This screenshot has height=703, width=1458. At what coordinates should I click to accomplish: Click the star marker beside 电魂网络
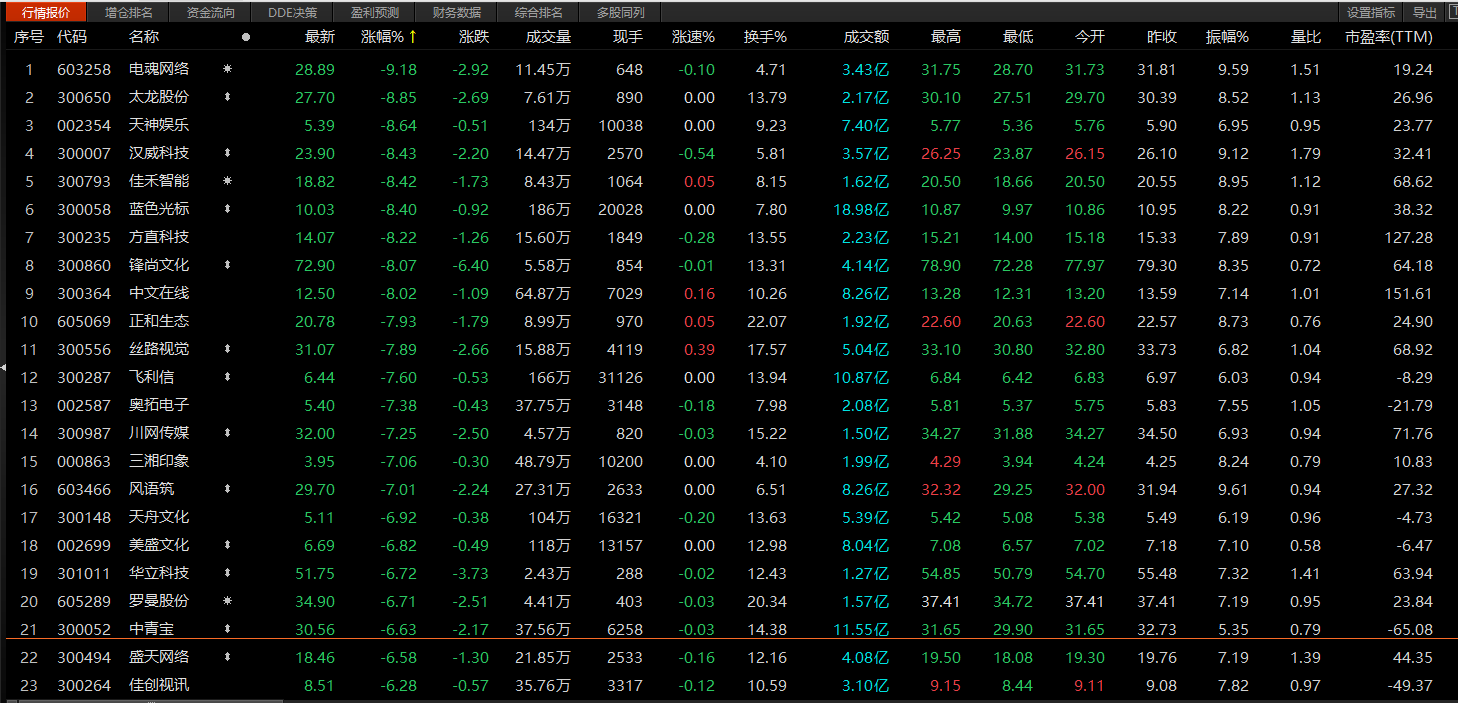coord(227,70)
